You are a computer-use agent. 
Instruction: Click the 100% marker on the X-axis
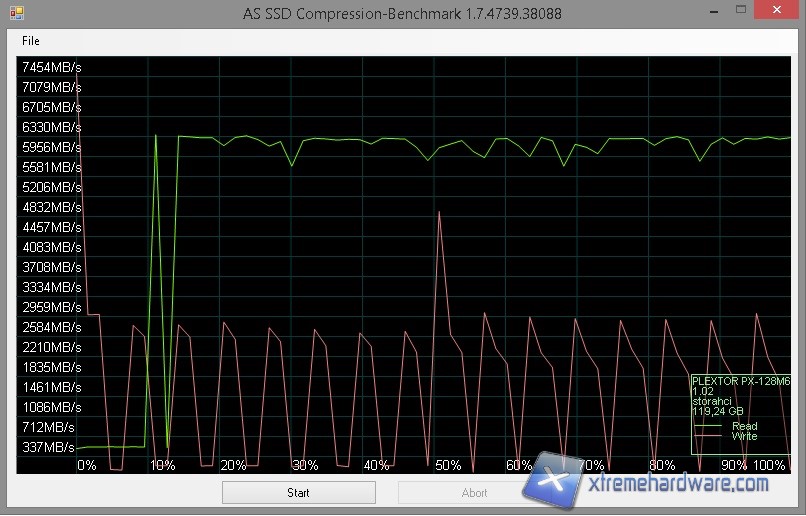[769, 466]
